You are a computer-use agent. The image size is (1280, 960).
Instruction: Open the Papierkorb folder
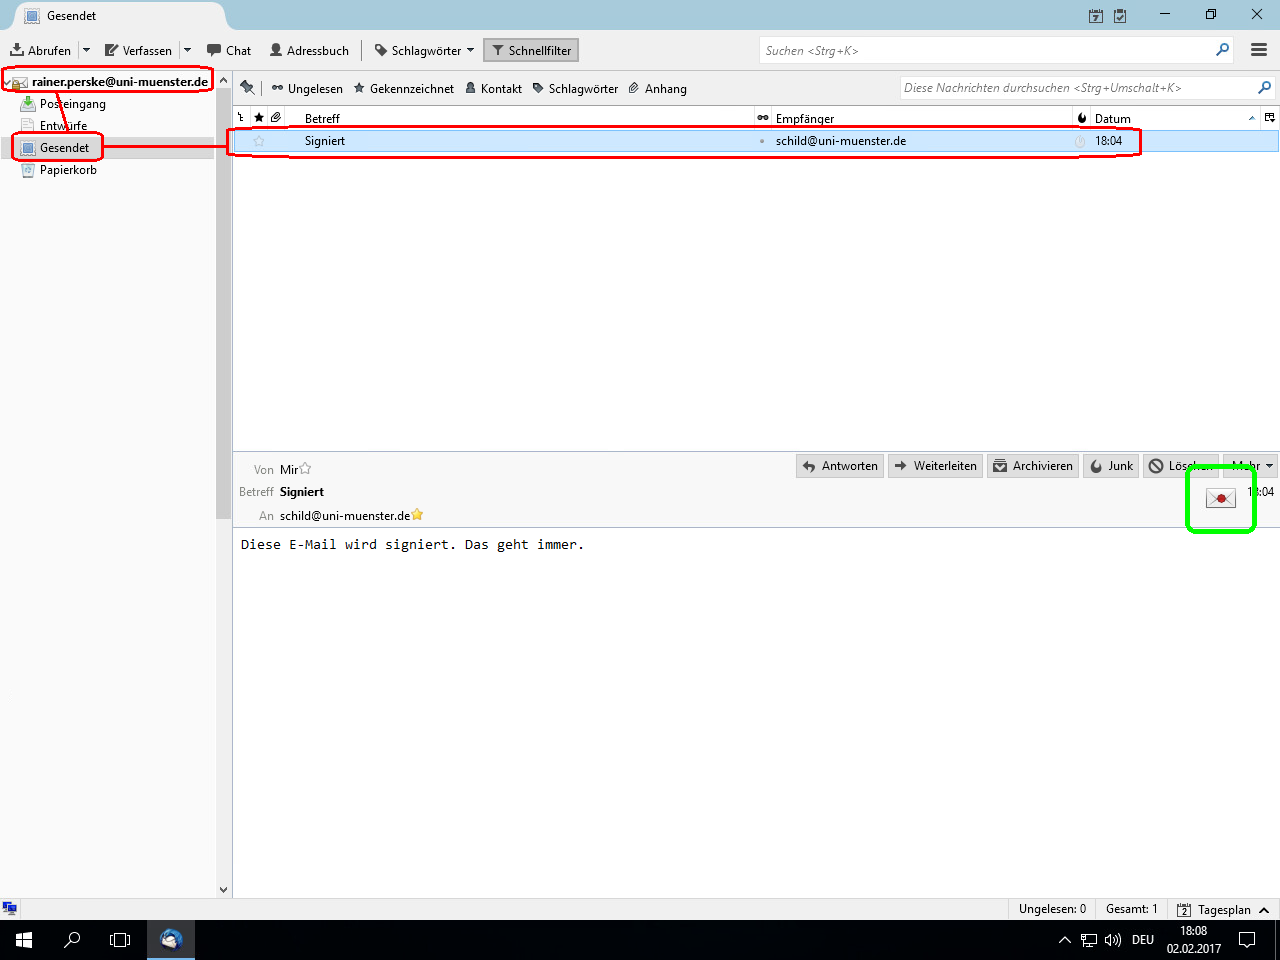click(68, 170)
